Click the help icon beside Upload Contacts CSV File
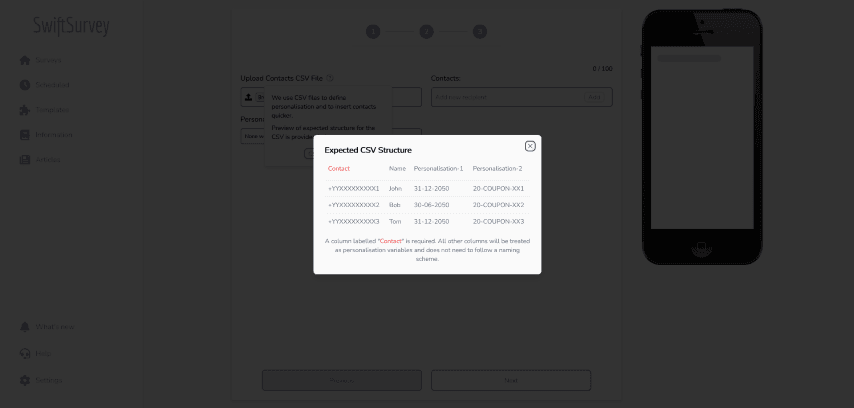Image resolution: width=854 pixels, height=408 pixels. click(330, 78)
